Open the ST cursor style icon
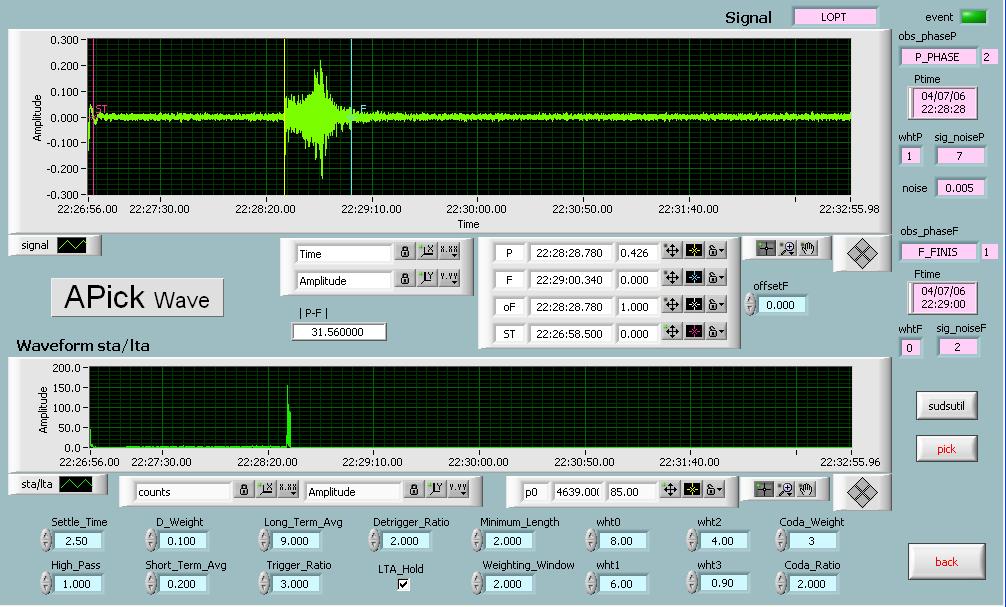Screen dimensions: 1006x607 (x=694, y=332)
